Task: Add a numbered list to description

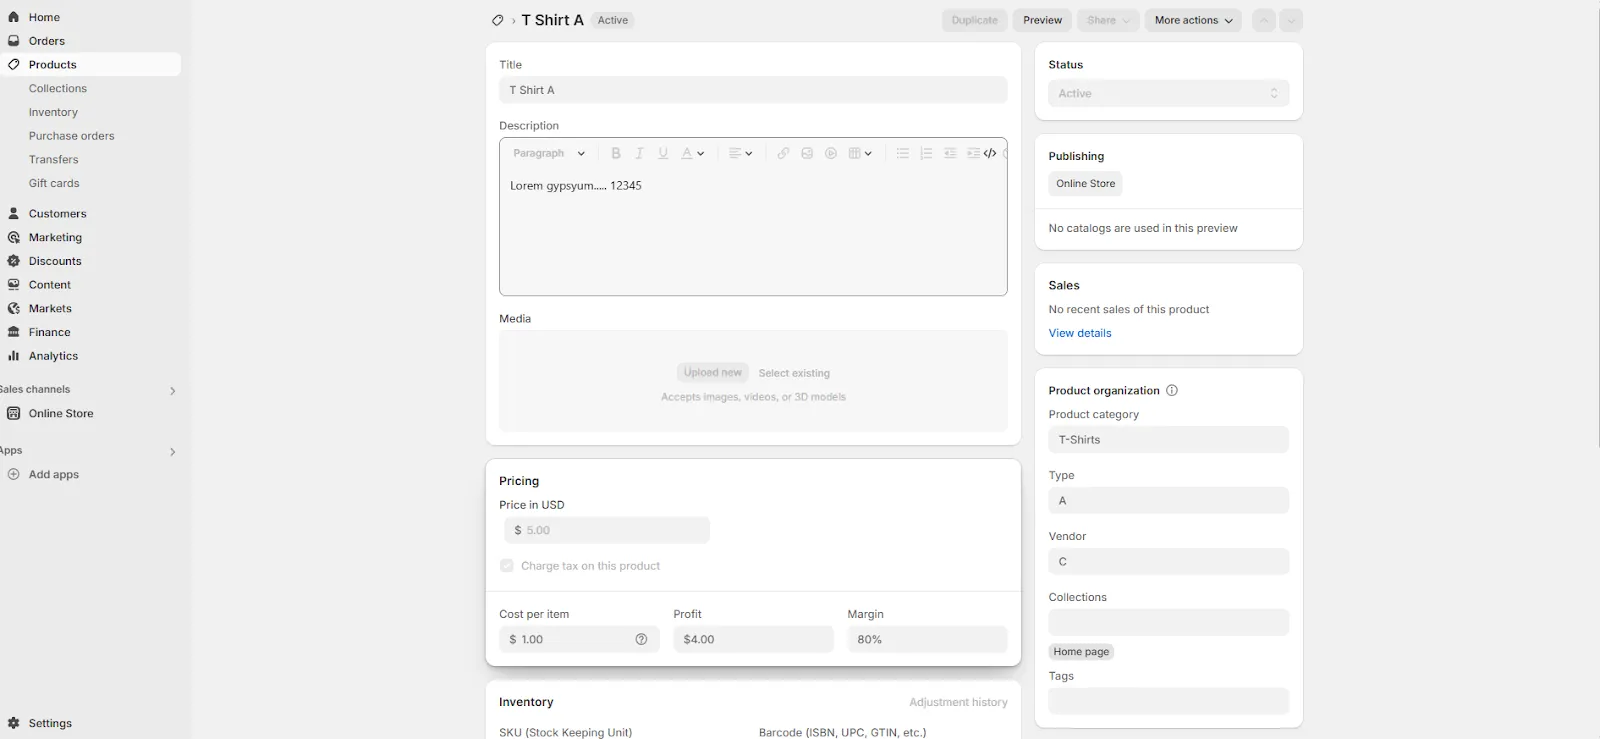Action: point(926,153)
